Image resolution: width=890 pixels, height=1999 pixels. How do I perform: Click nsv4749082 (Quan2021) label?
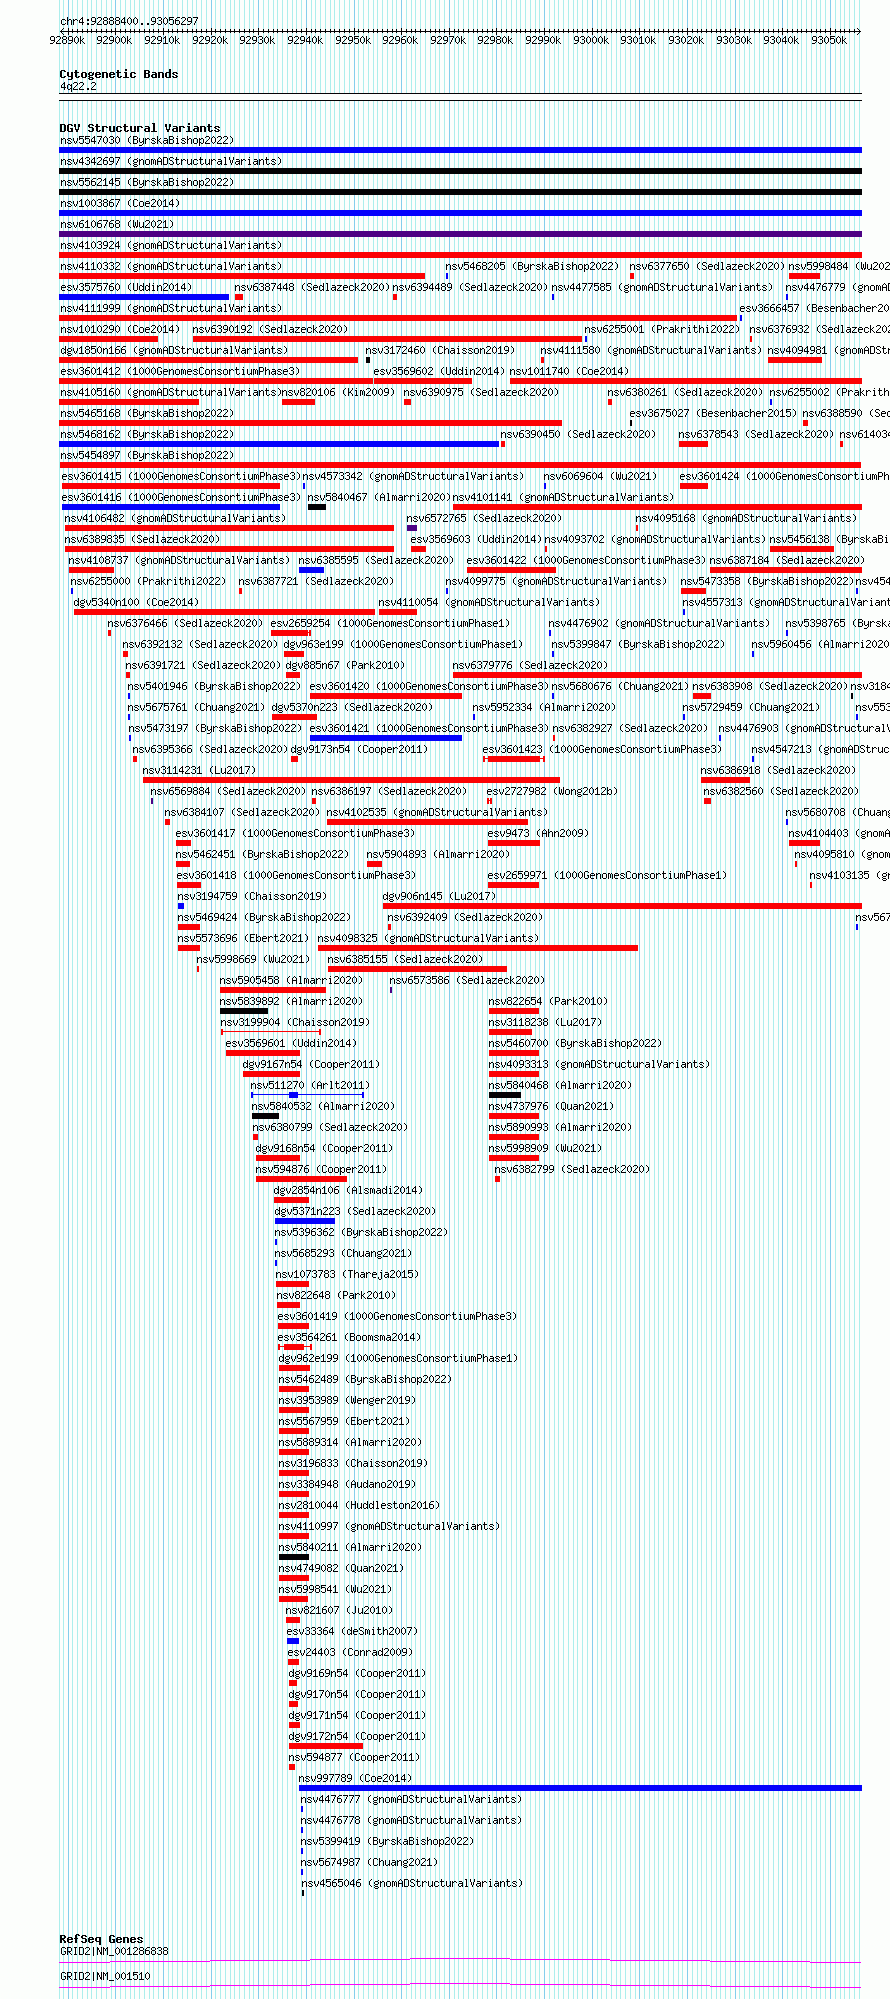click(x=341, y=1568)
